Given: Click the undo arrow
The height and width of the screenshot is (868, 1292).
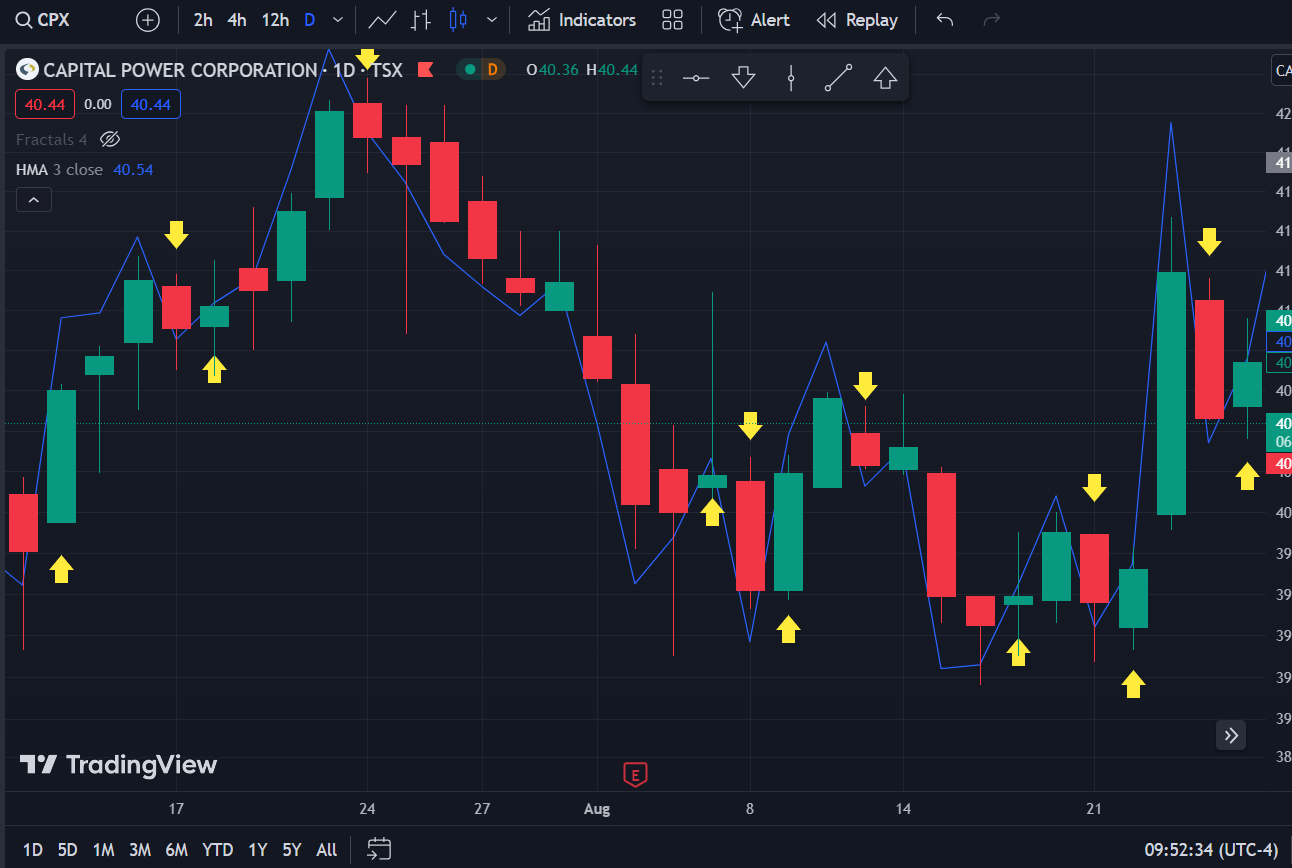Looking at the screenshot, I should (943, 19).
